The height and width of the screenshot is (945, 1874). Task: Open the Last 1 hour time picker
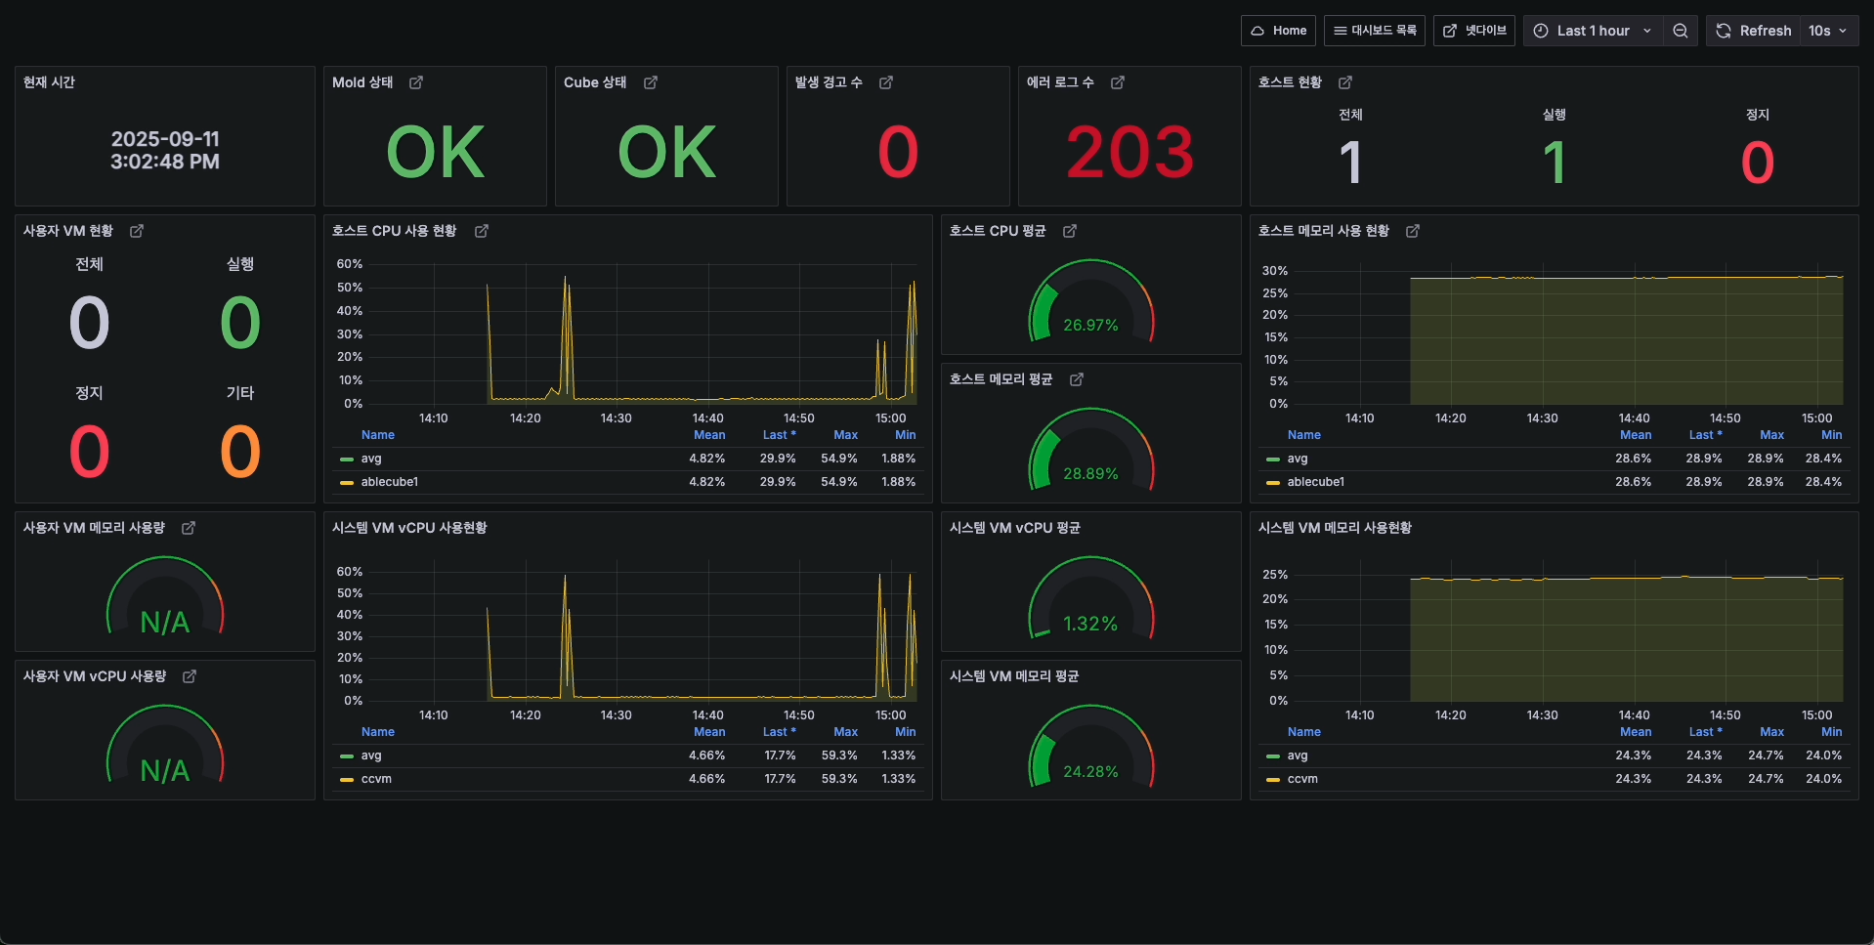1592,31
